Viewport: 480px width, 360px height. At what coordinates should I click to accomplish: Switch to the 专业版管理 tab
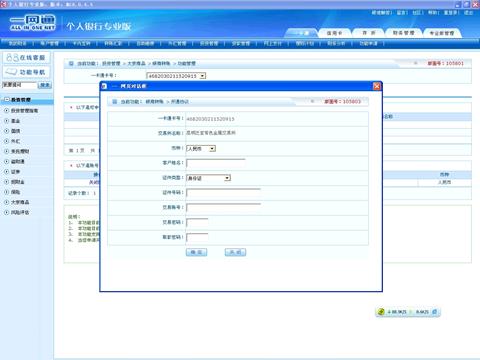[x=442, y=33]
